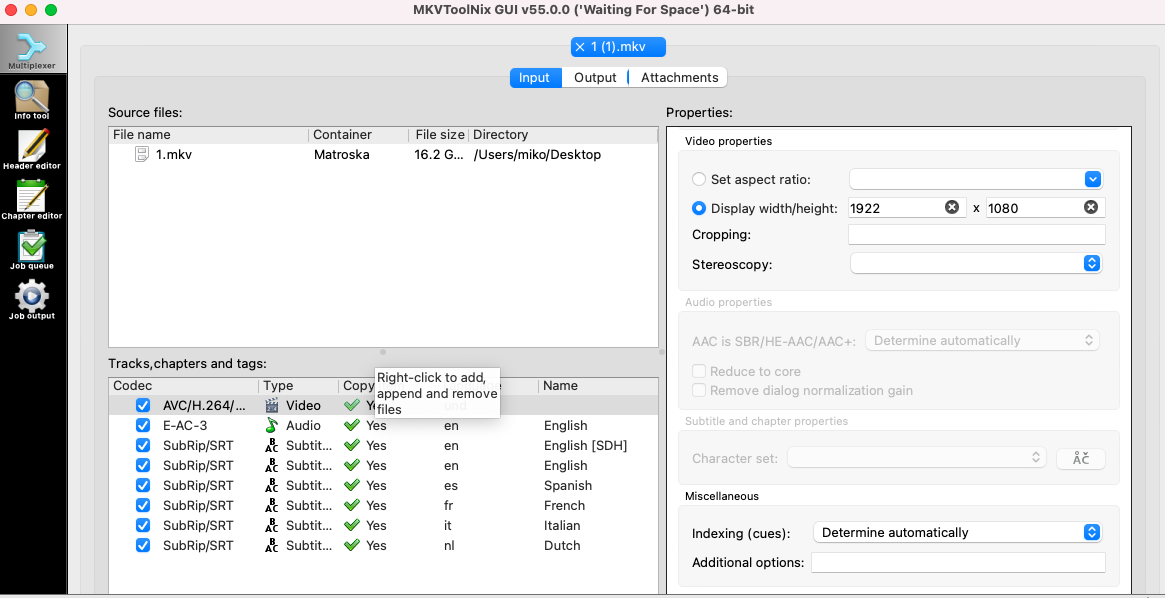Image resolution: width=1165 pixels, height=598 pixels.
Task: Click the subtitle icon in the French row
Action: [272, 506]
